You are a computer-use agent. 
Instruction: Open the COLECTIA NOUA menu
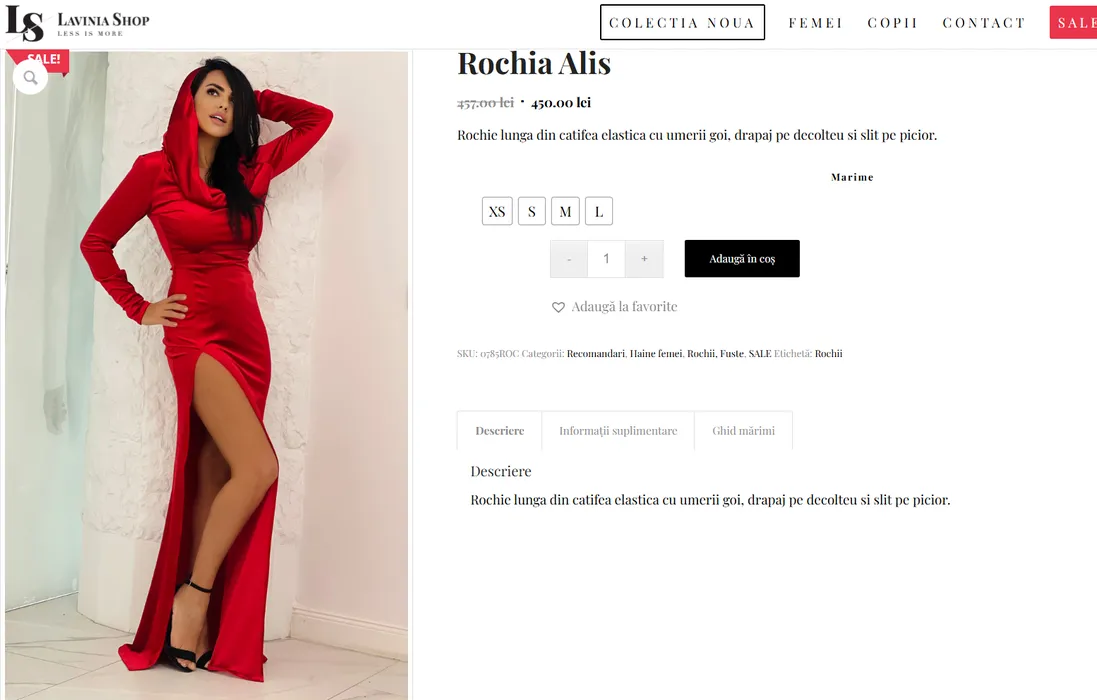click(682, 22)
